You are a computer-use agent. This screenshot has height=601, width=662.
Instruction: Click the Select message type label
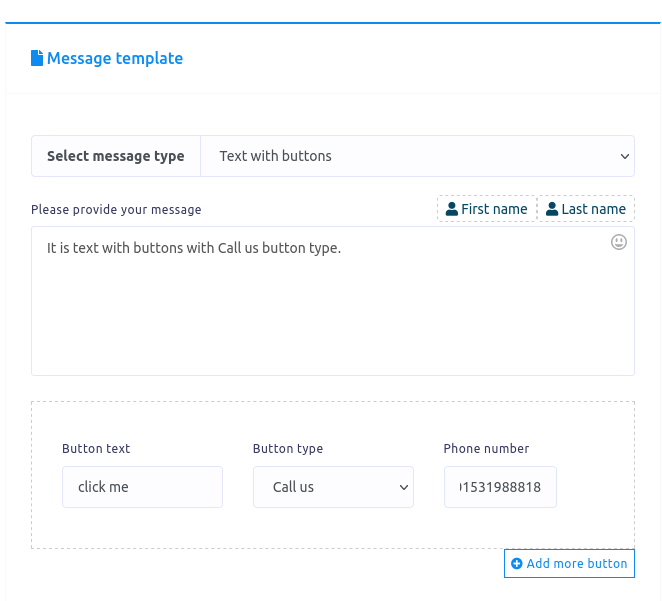(116, 156)
